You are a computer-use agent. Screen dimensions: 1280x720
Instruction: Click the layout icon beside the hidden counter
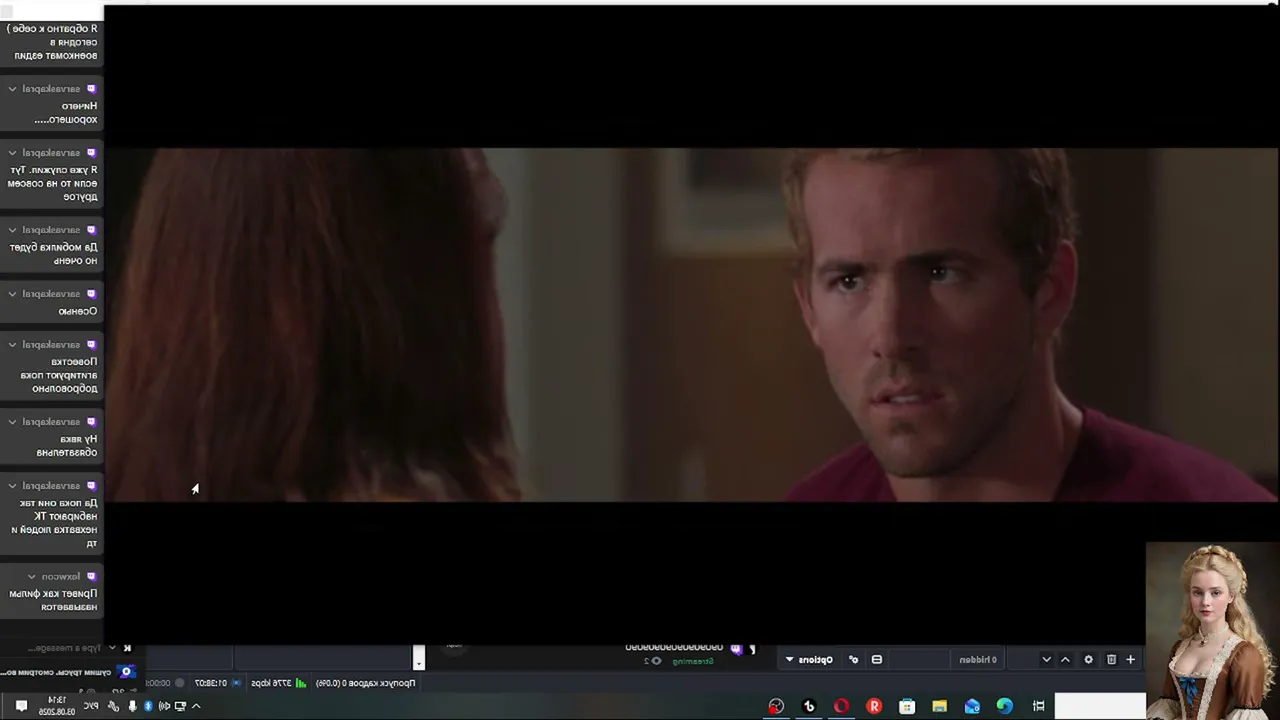877,660
